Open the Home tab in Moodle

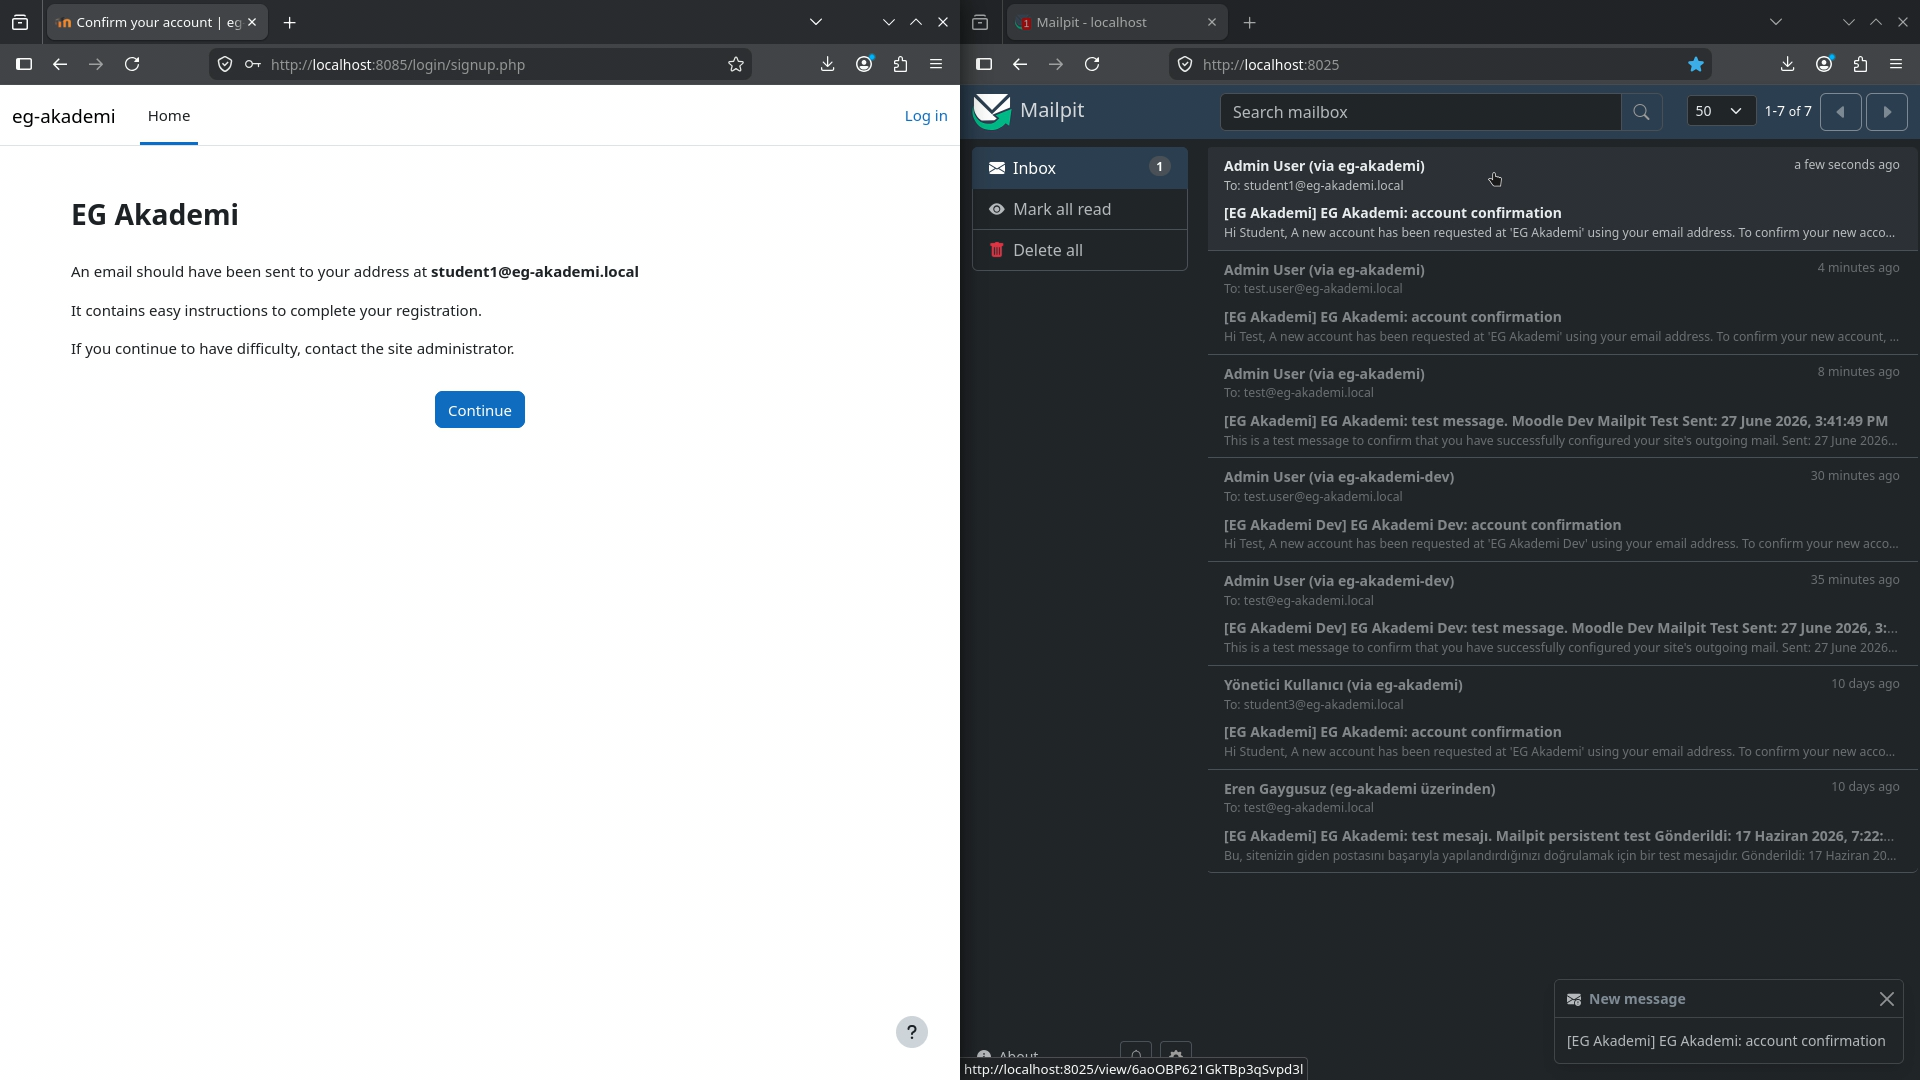[x=169, y=116]
